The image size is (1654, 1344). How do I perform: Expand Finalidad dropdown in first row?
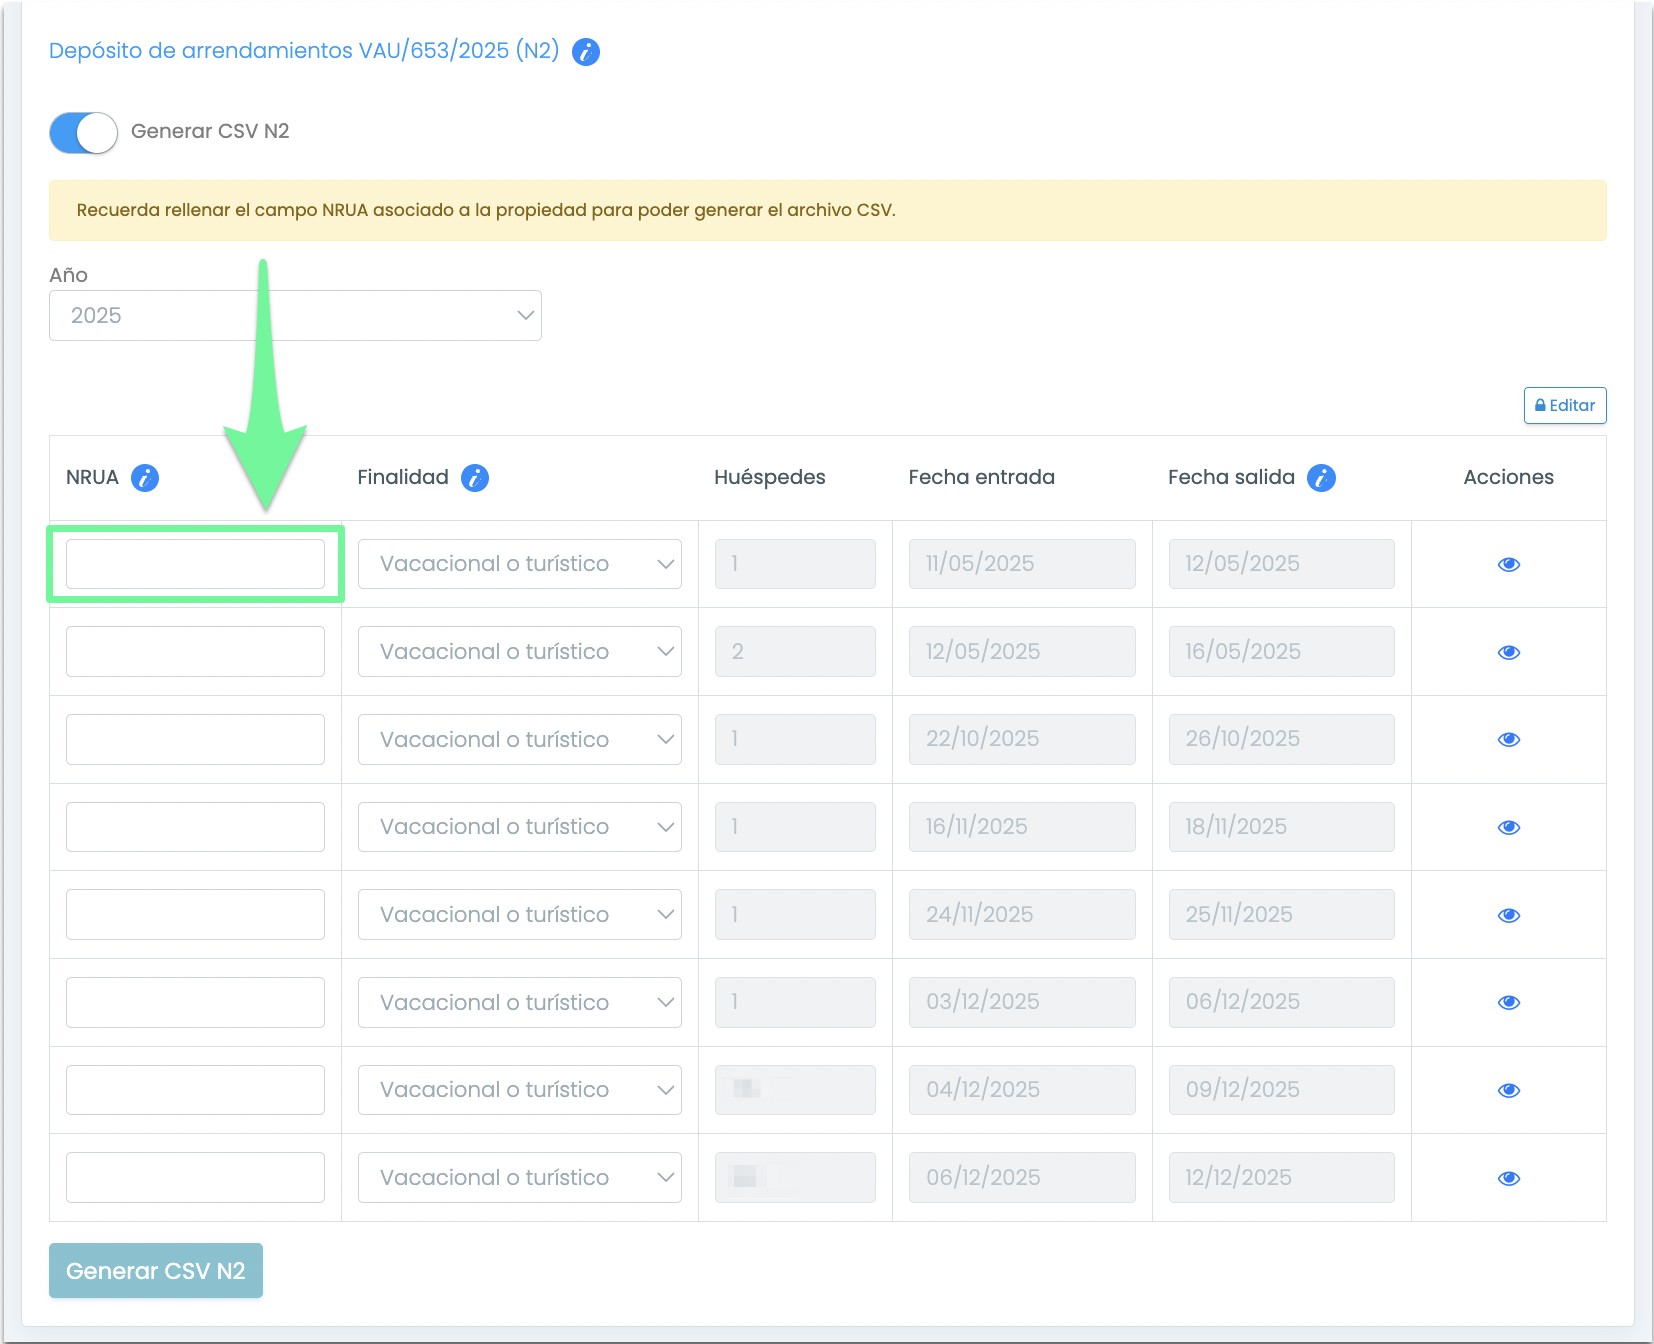point(519,564)
